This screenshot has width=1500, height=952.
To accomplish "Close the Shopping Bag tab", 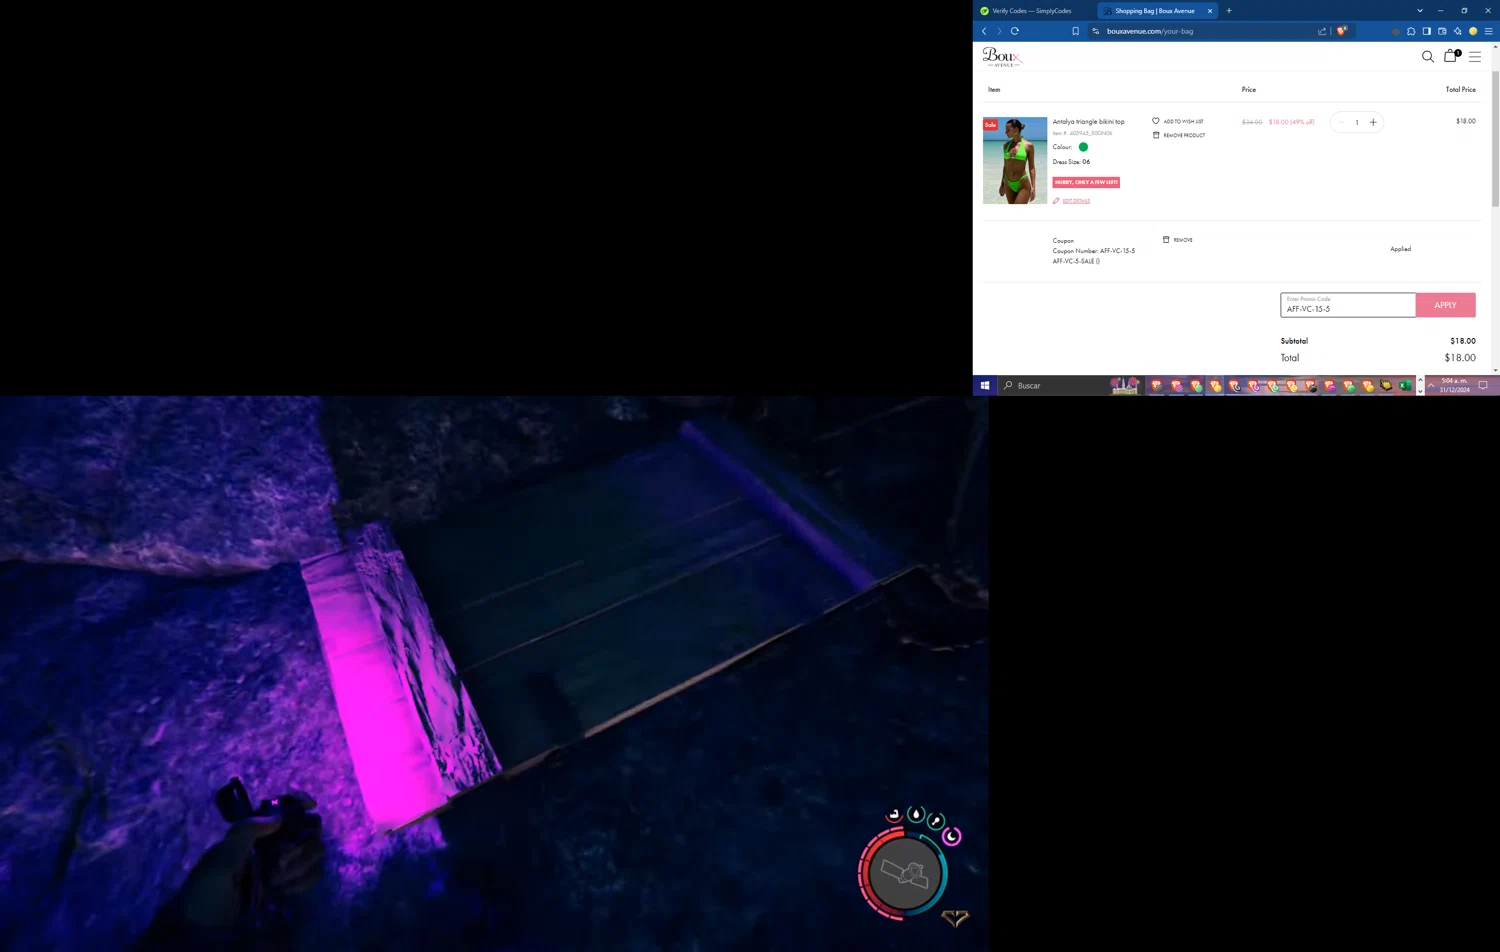I will (1210, 11).
